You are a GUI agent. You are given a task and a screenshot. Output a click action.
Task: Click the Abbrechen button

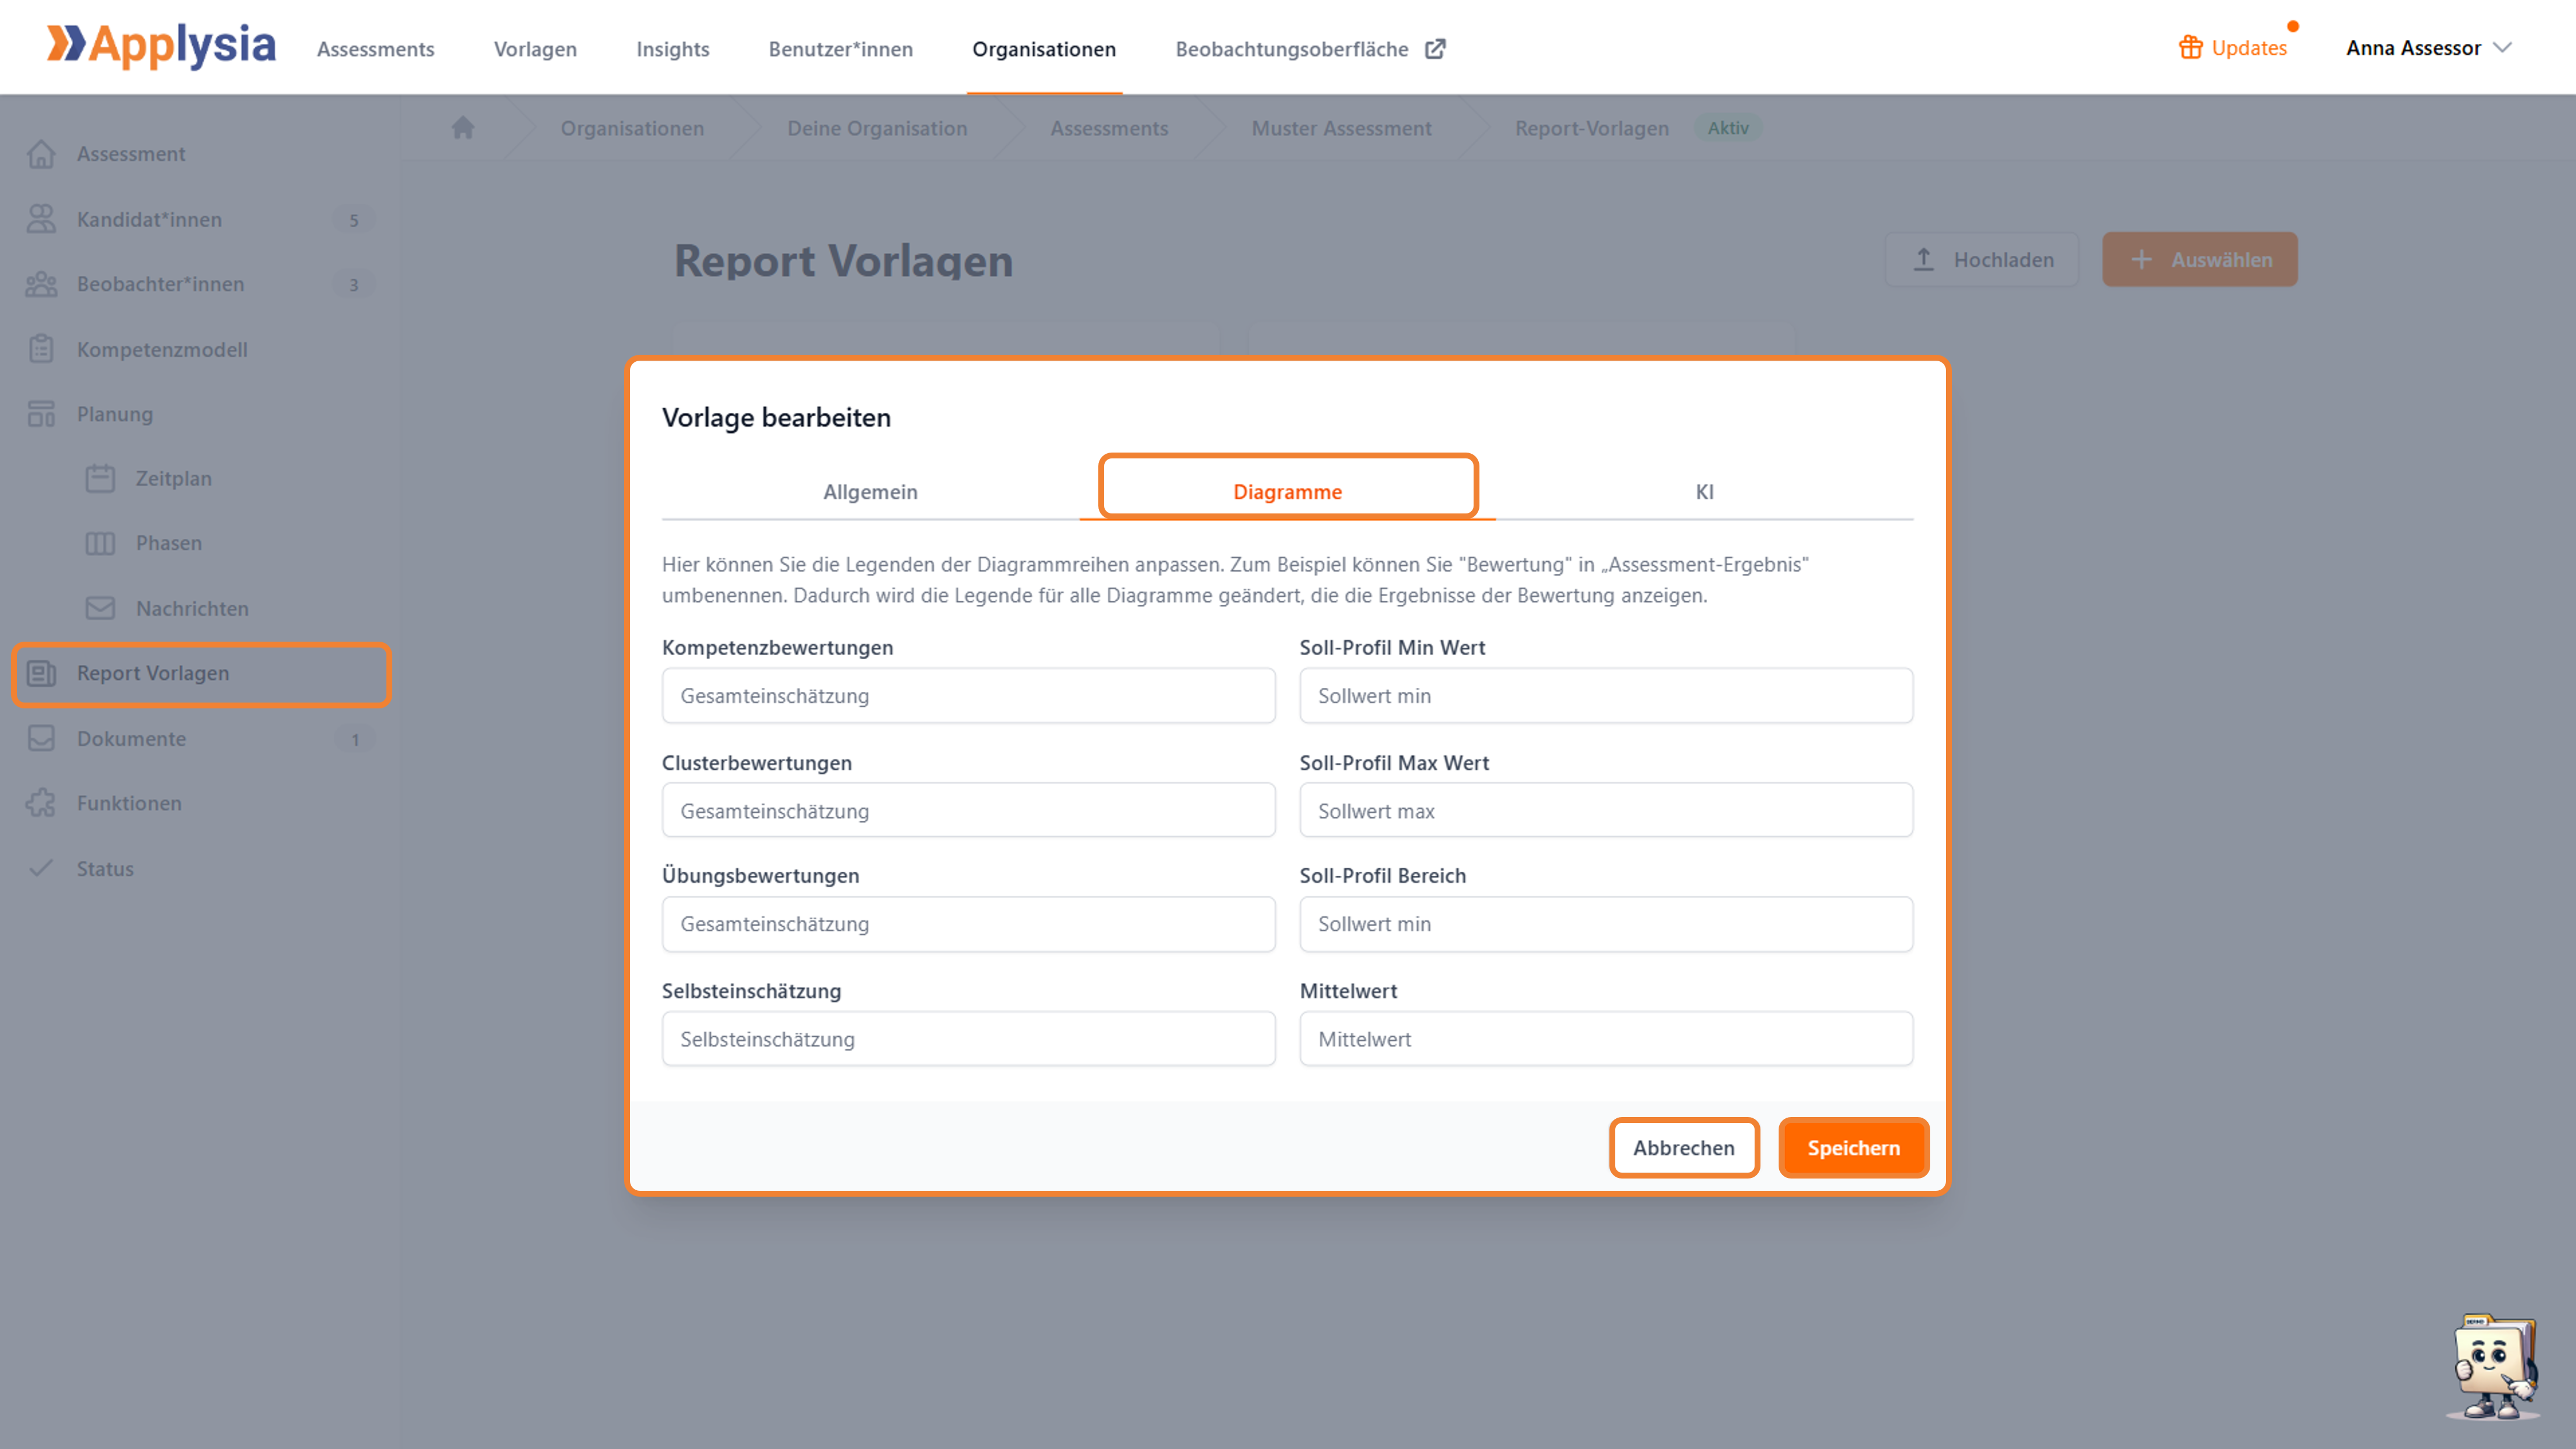tap(1684, 1147)
